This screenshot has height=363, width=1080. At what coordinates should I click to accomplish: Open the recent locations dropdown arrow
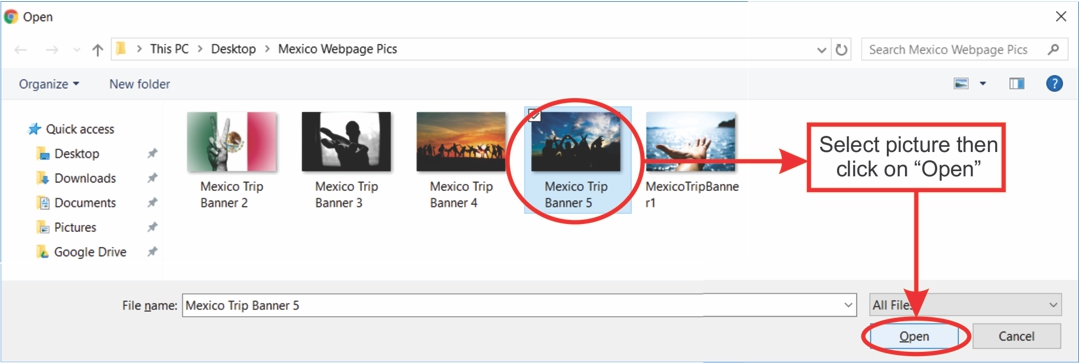click(x=76, y=50)
